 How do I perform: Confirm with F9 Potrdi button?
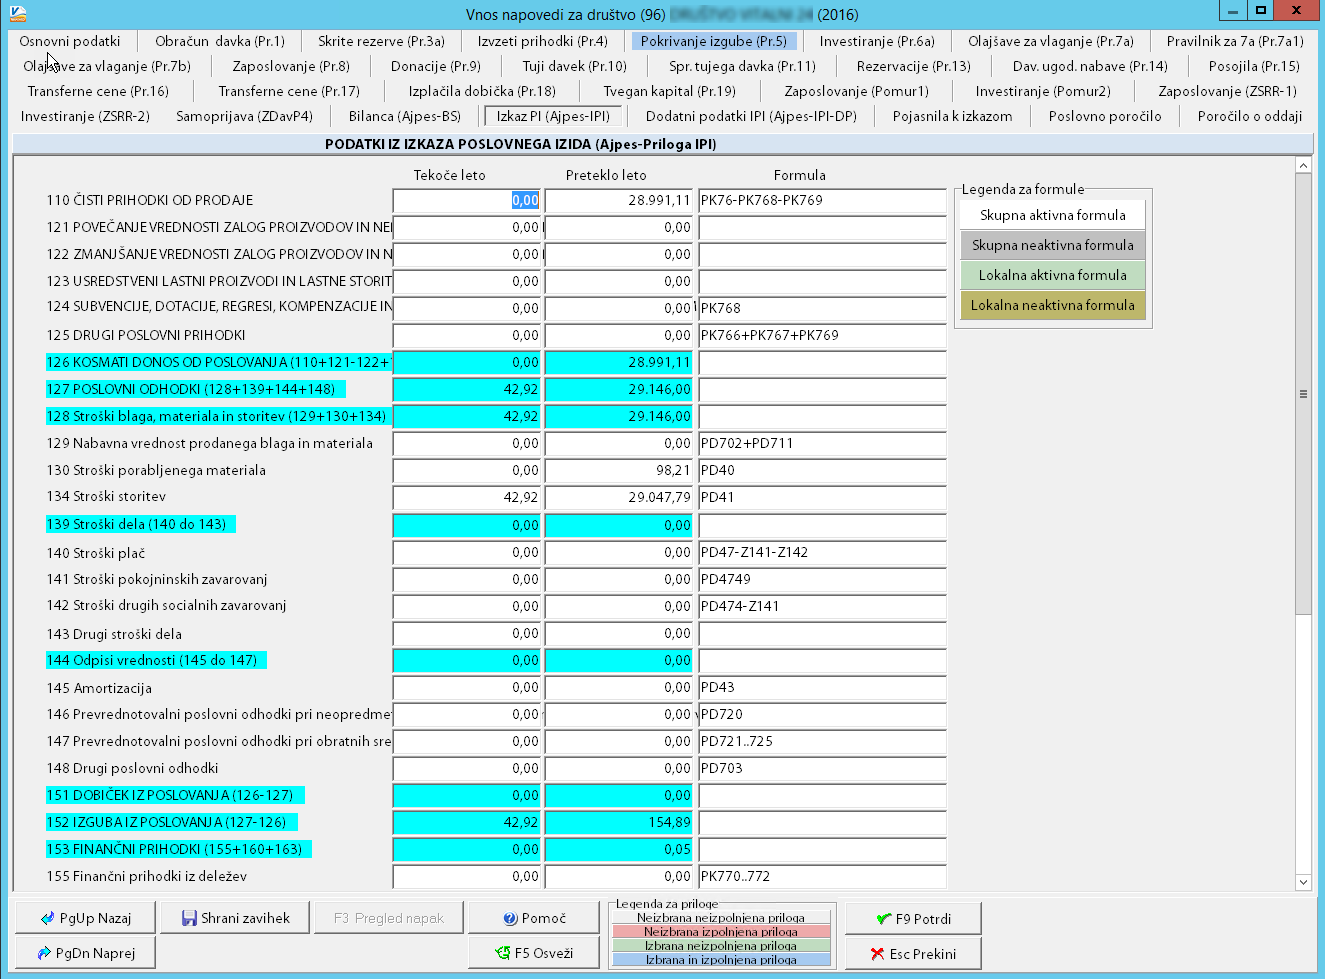[913, 919]
